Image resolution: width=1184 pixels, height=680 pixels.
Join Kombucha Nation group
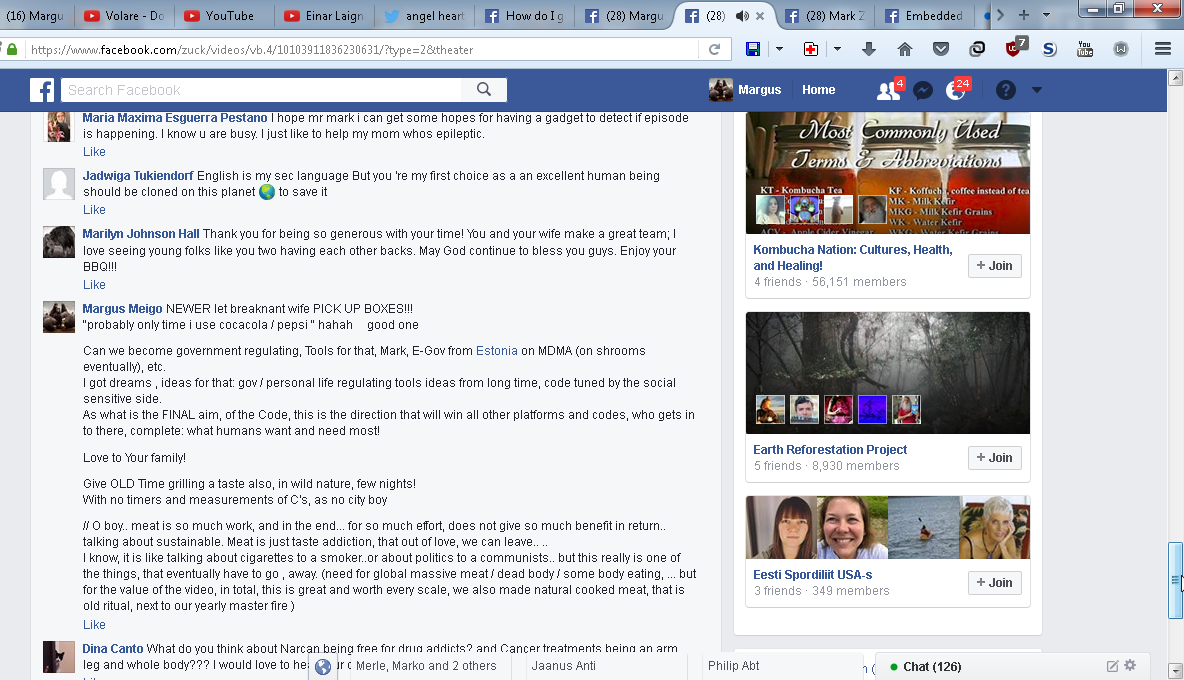(994, 266)
